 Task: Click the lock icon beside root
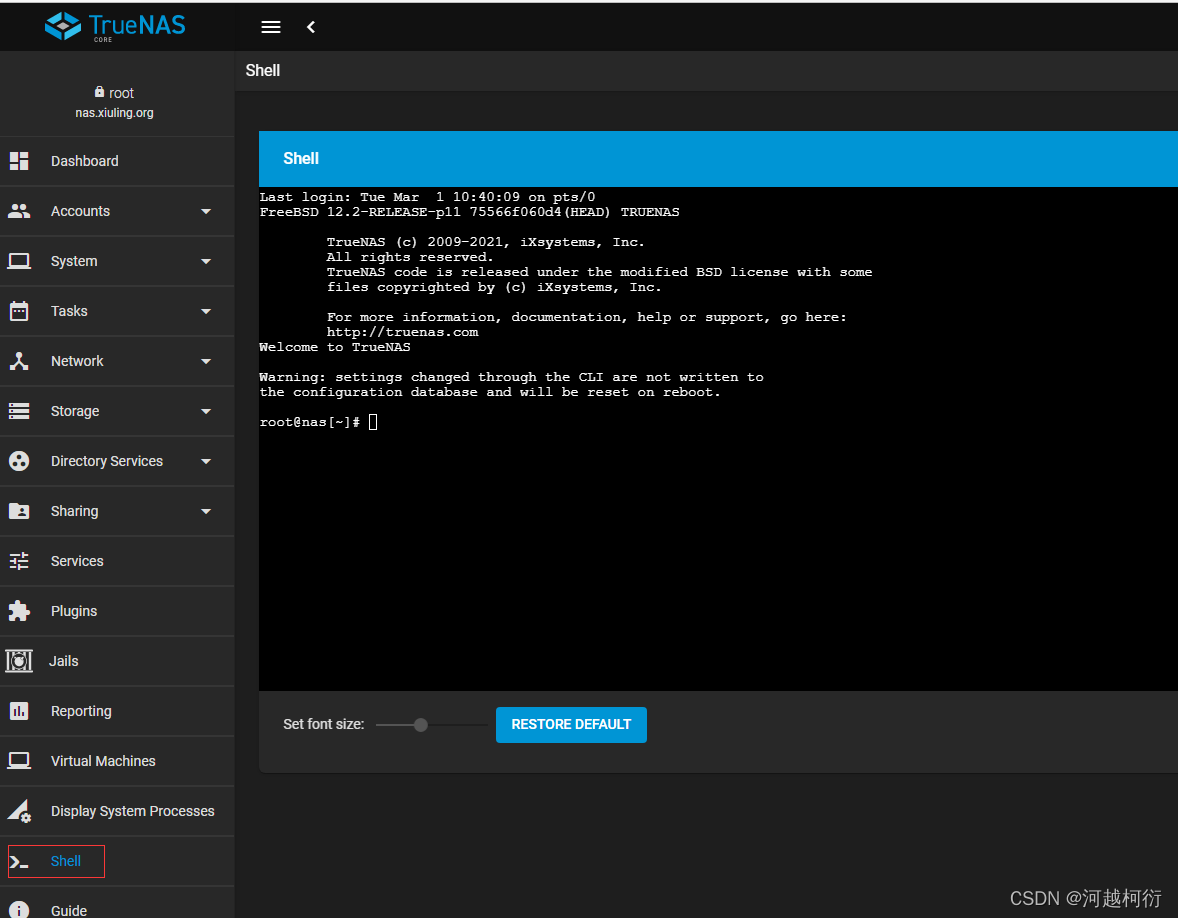click(x=99, y=92)
